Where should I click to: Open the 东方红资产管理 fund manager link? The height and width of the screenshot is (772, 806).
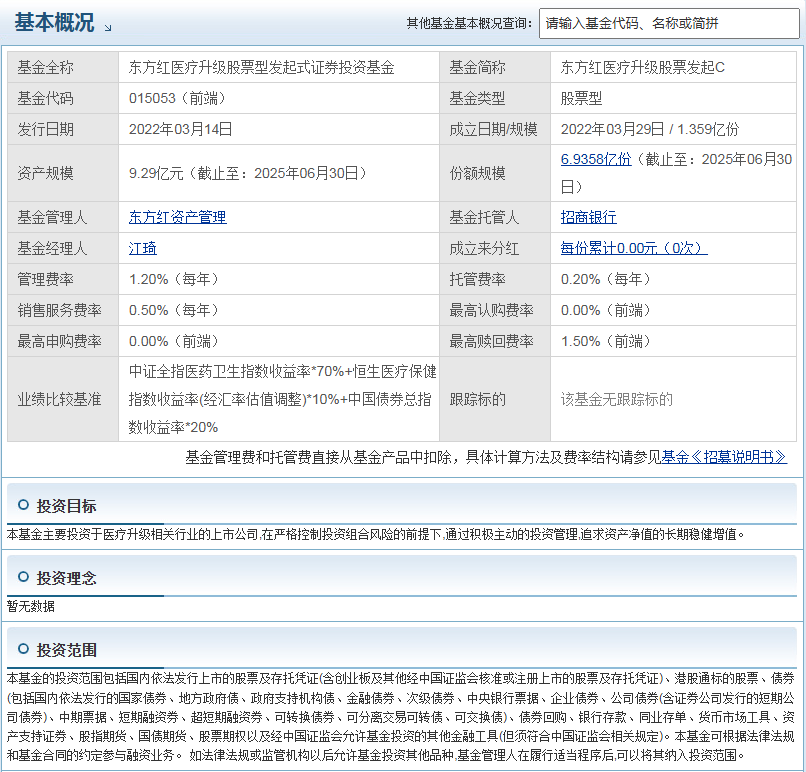(177, 217)
